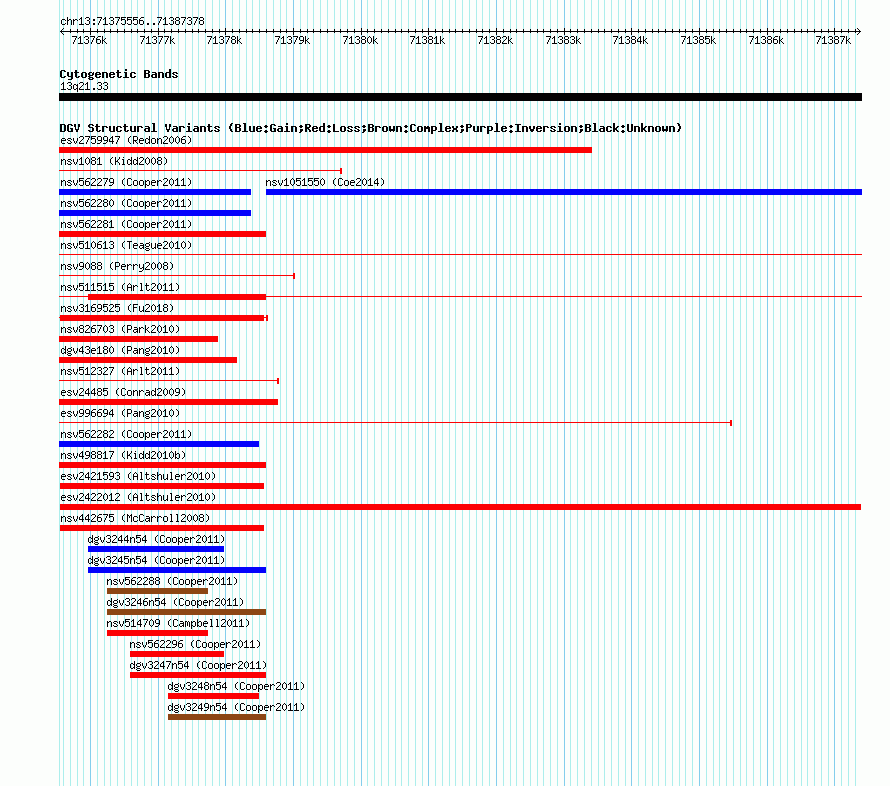Click nsv562282 (Cooper2011) label
This screenshot has width=890, height=786.
[126, 434]
